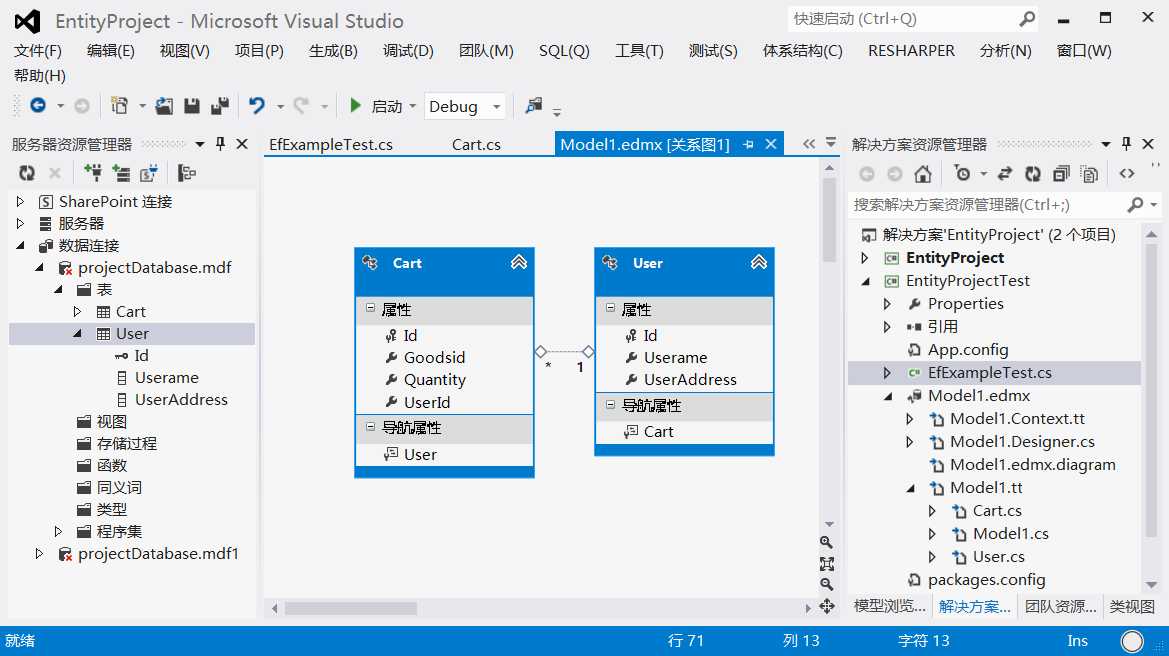Click the diagram horizontal scrollbar thumb
Screen dimensions: 1169x656
[350, 608]
